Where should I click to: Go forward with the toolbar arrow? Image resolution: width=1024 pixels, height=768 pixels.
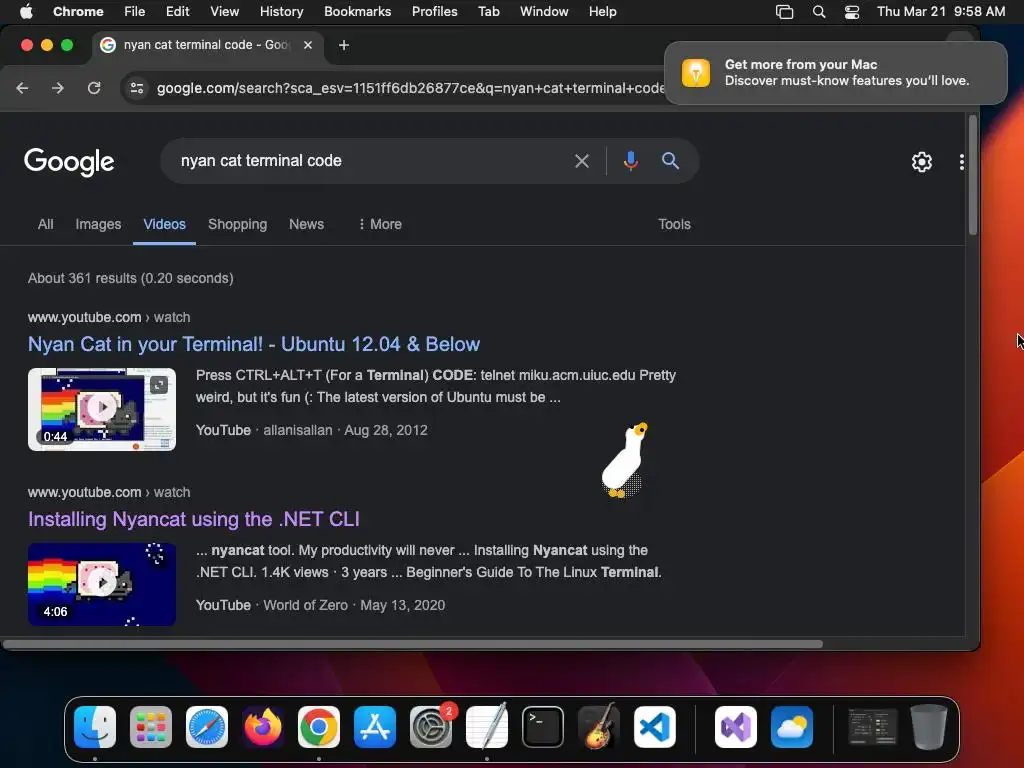point(58,88)
